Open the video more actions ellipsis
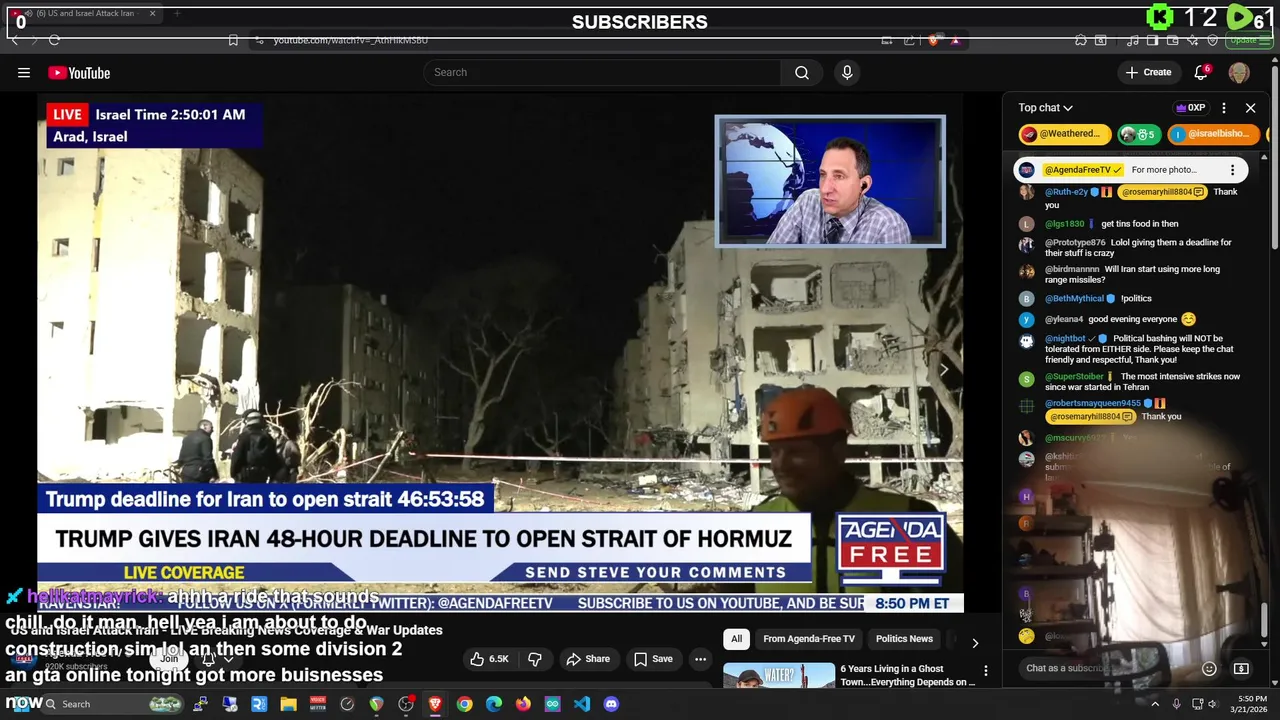Viewport: 1280px width, 720px height. (x=700, y=659)
